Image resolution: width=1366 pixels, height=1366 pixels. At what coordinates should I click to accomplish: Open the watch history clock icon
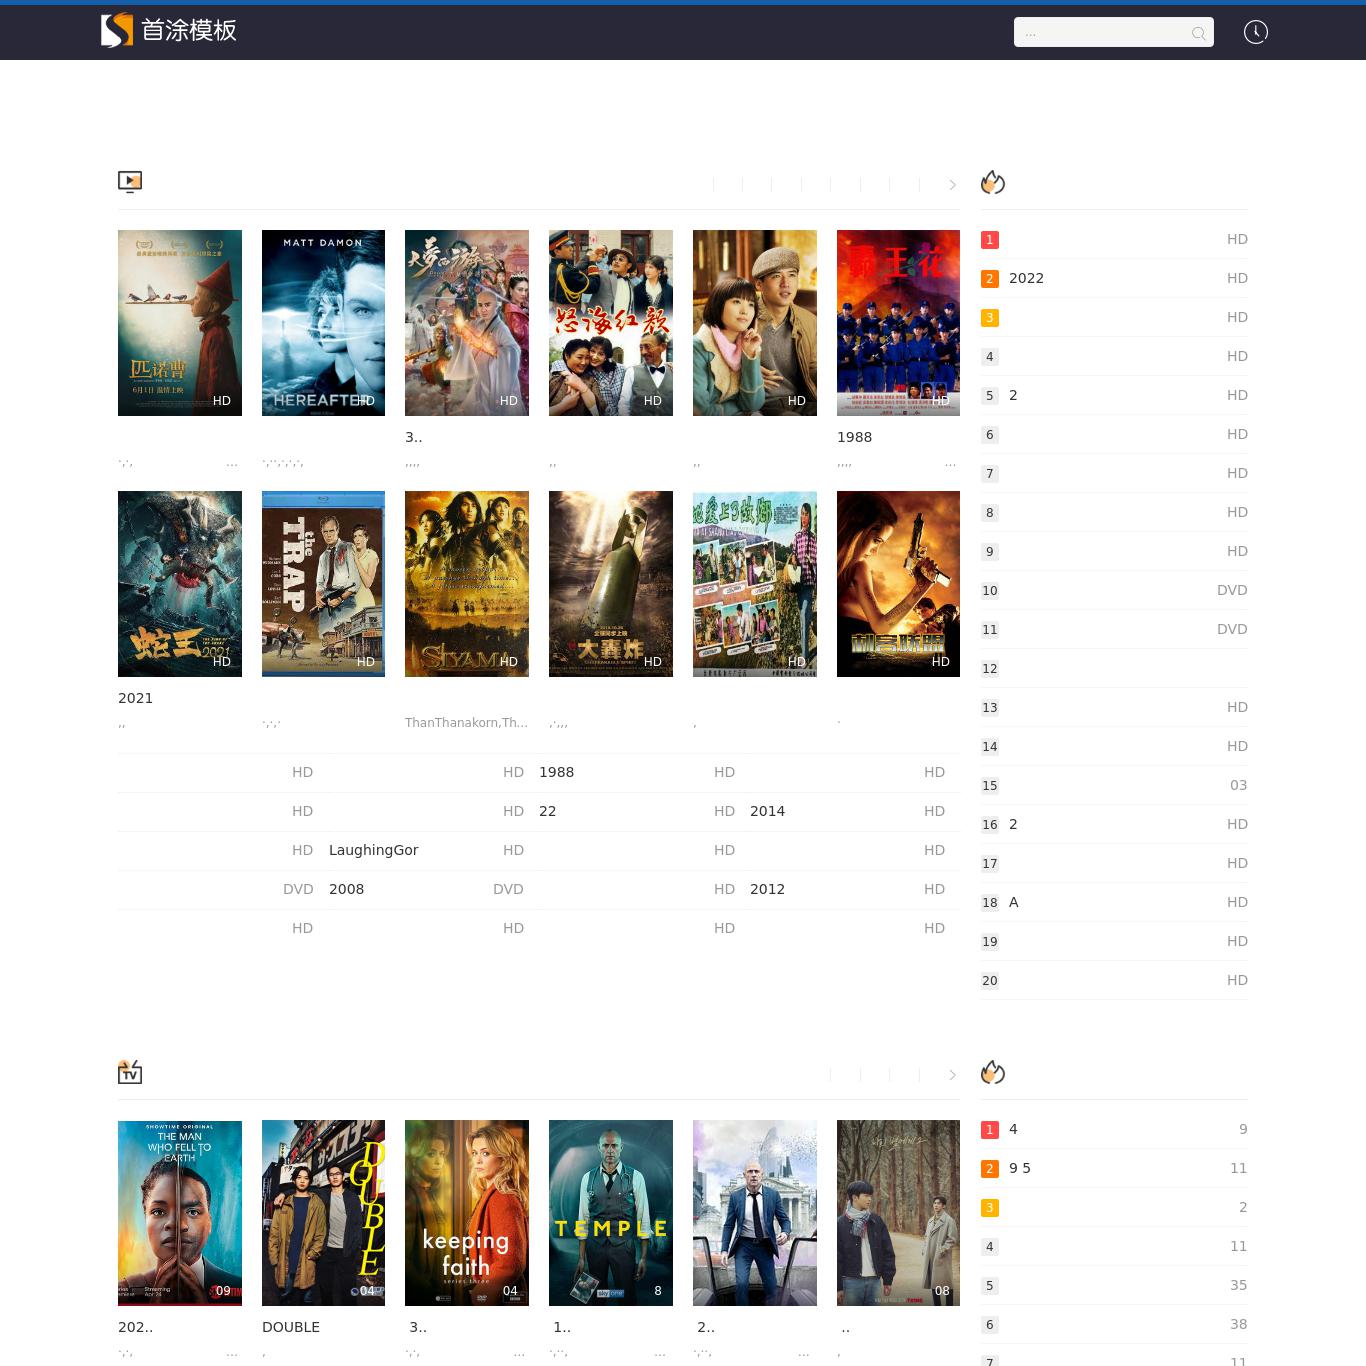pos(1256,32)
